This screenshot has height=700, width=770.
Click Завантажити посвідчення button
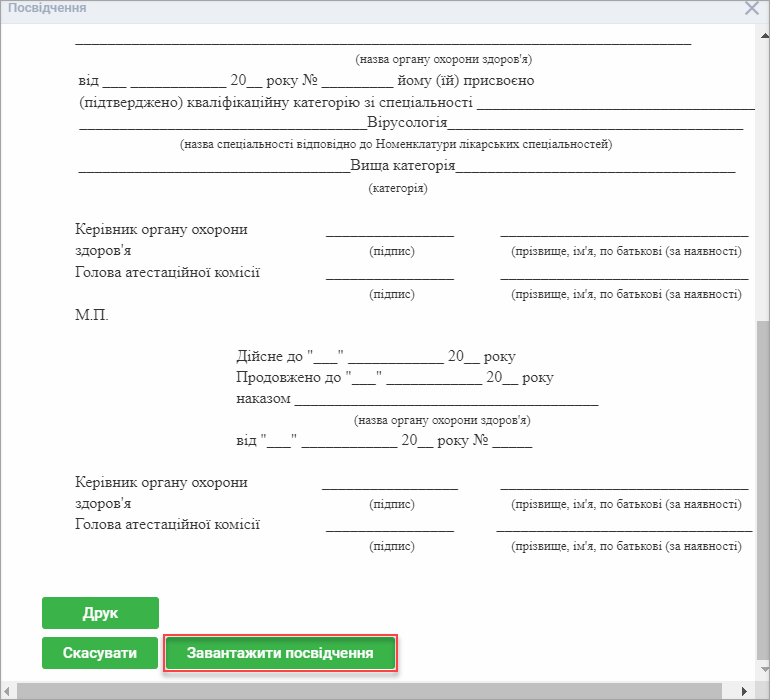pos(280,653)
